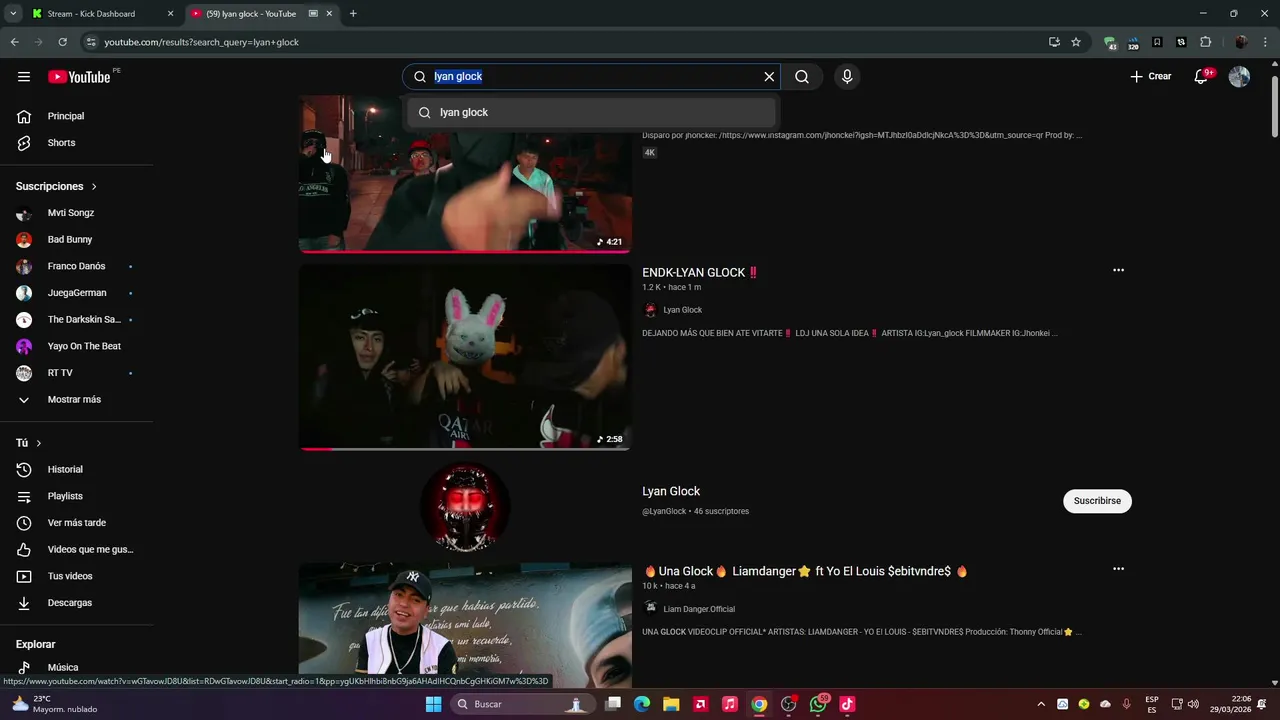1280x720 pixels.
Task: Click the taskbar Buscar search box
Action: click(x=521, y=704)
